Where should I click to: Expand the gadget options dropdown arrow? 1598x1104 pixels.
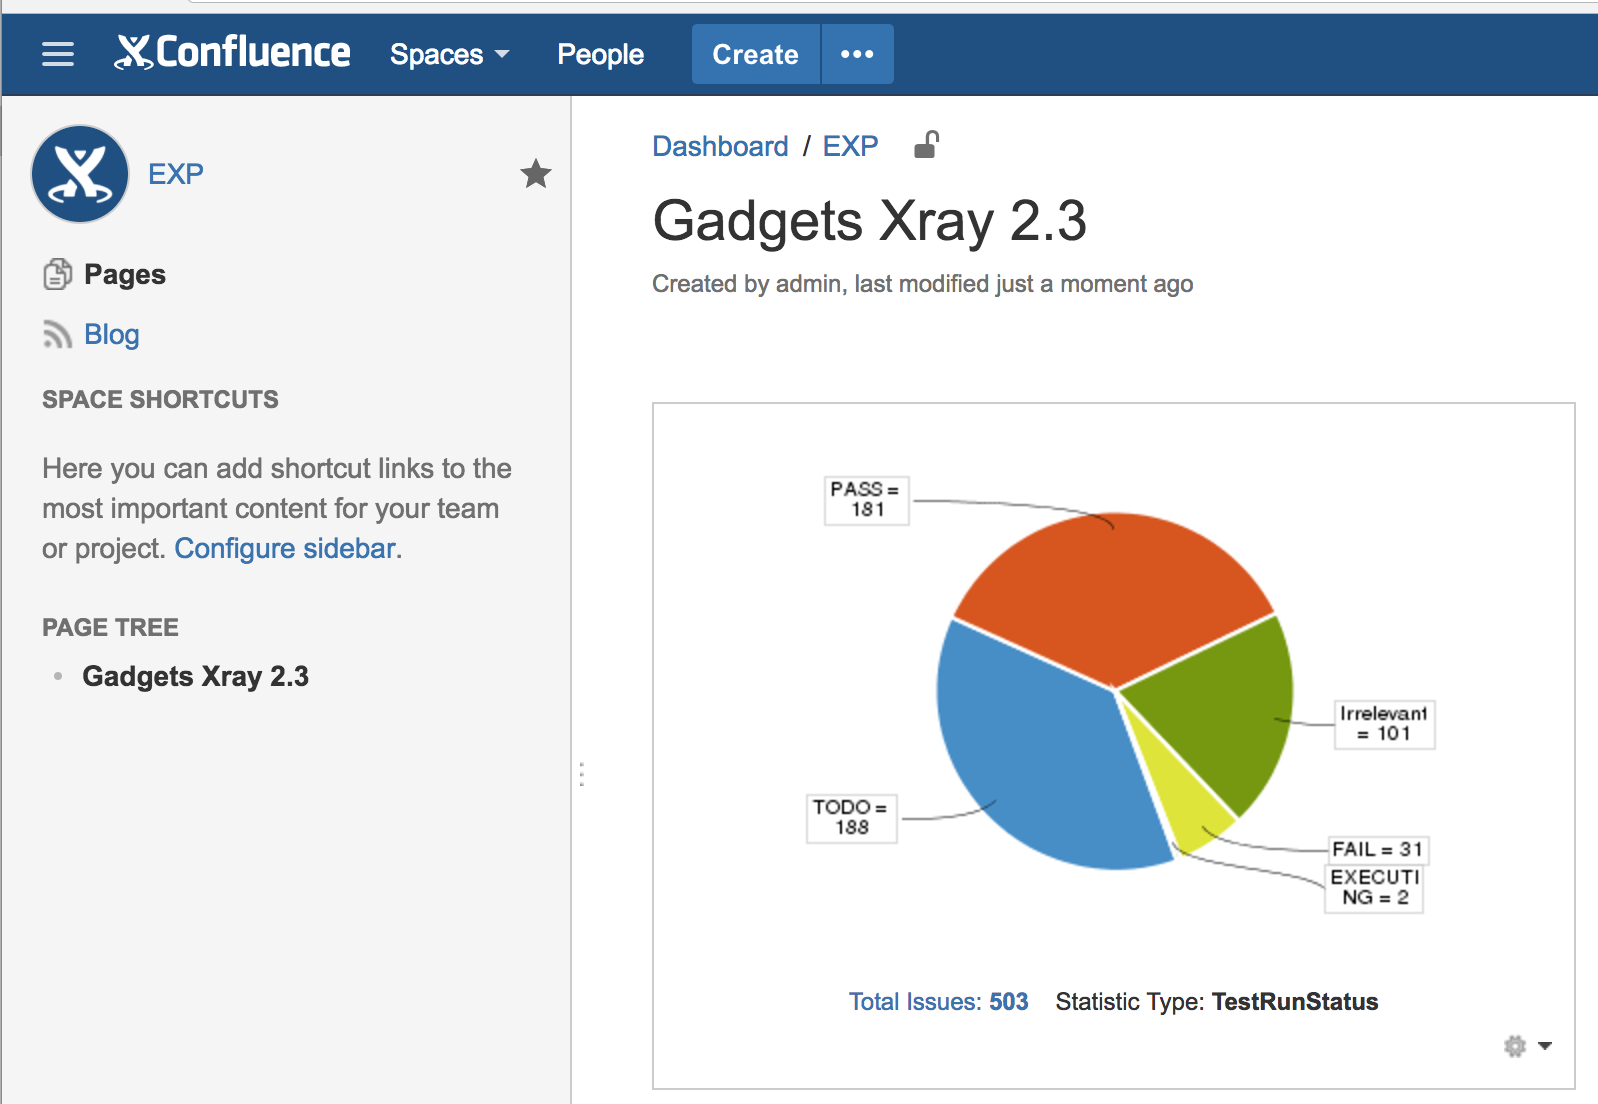[x=1545, y=1046]
